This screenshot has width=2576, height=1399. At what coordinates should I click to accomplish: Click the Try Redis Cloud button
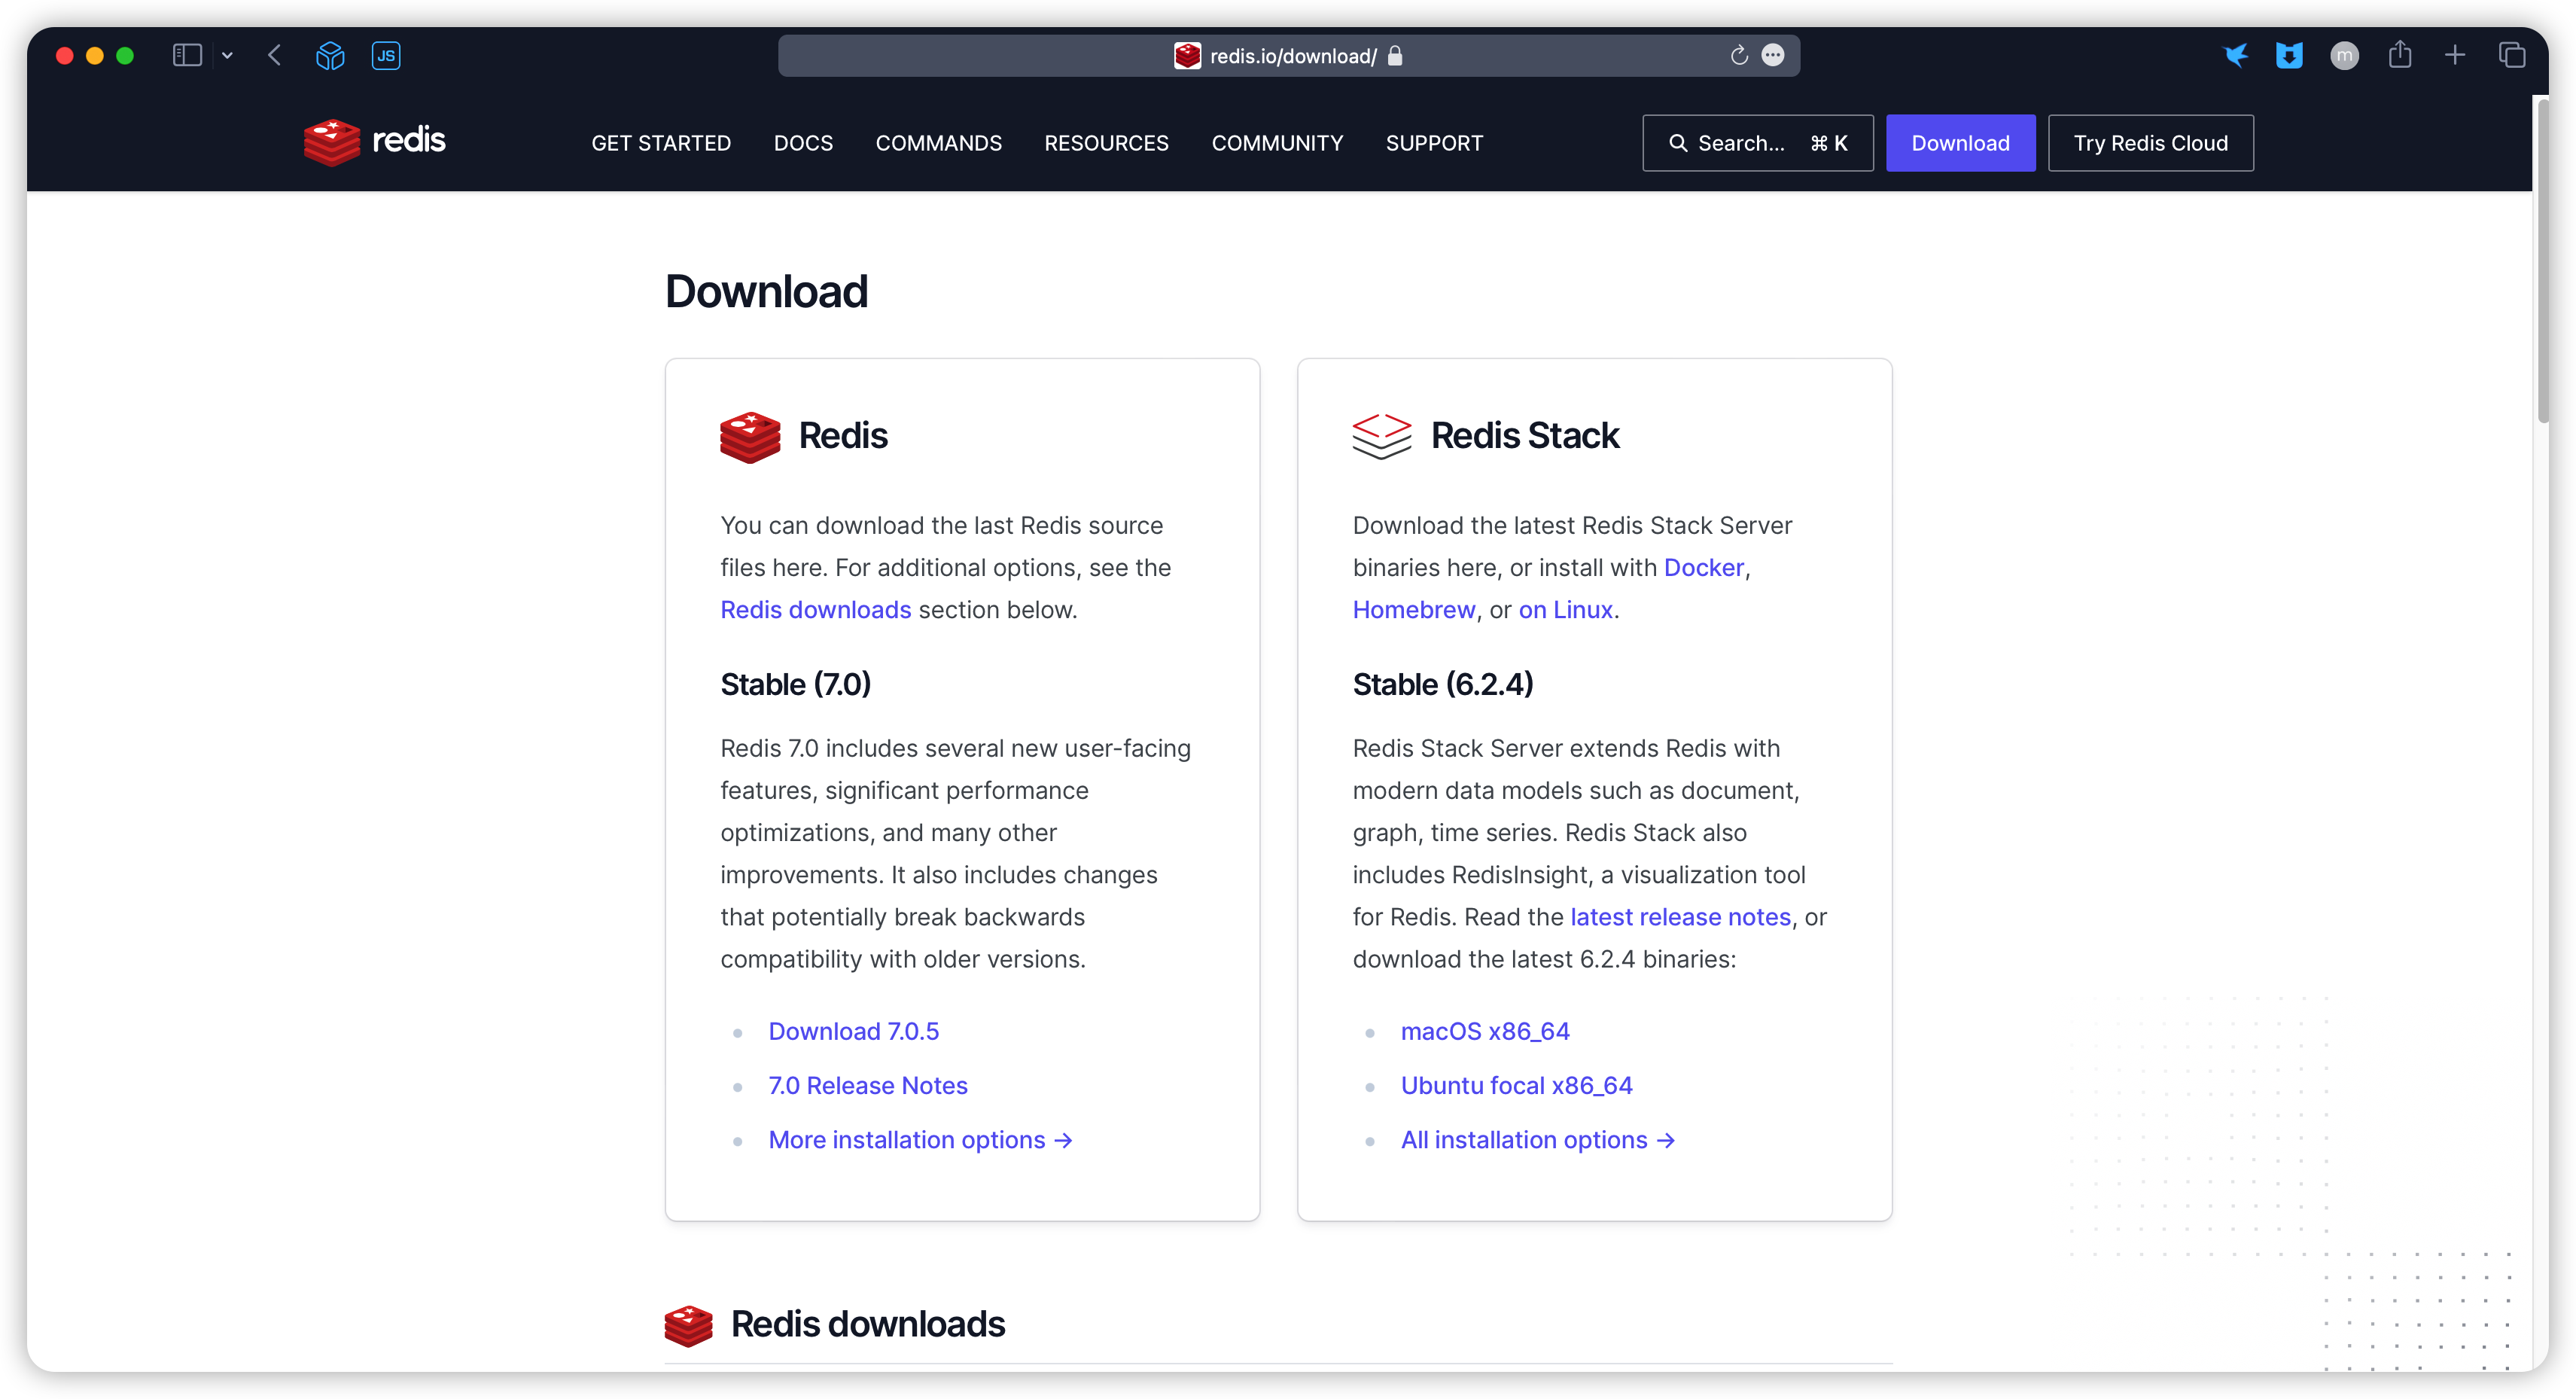2150,143
